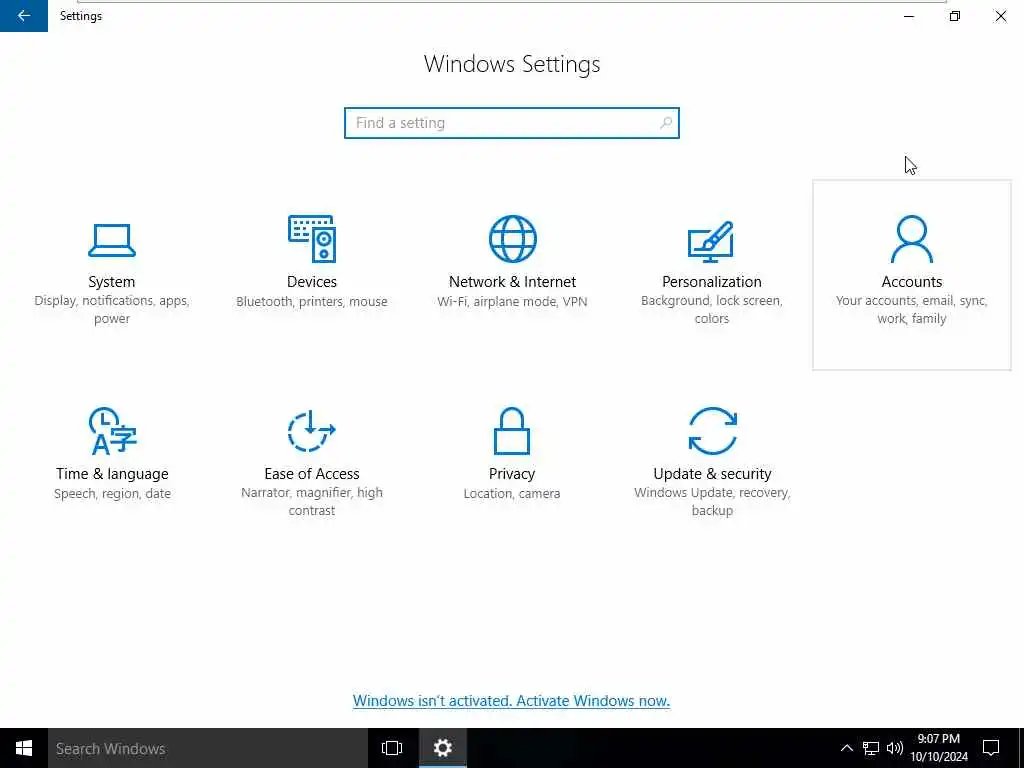
Task: Click 'Your accounts, email, sync, work, family' text
Action: pyautogui.click(x=912, y=310)
